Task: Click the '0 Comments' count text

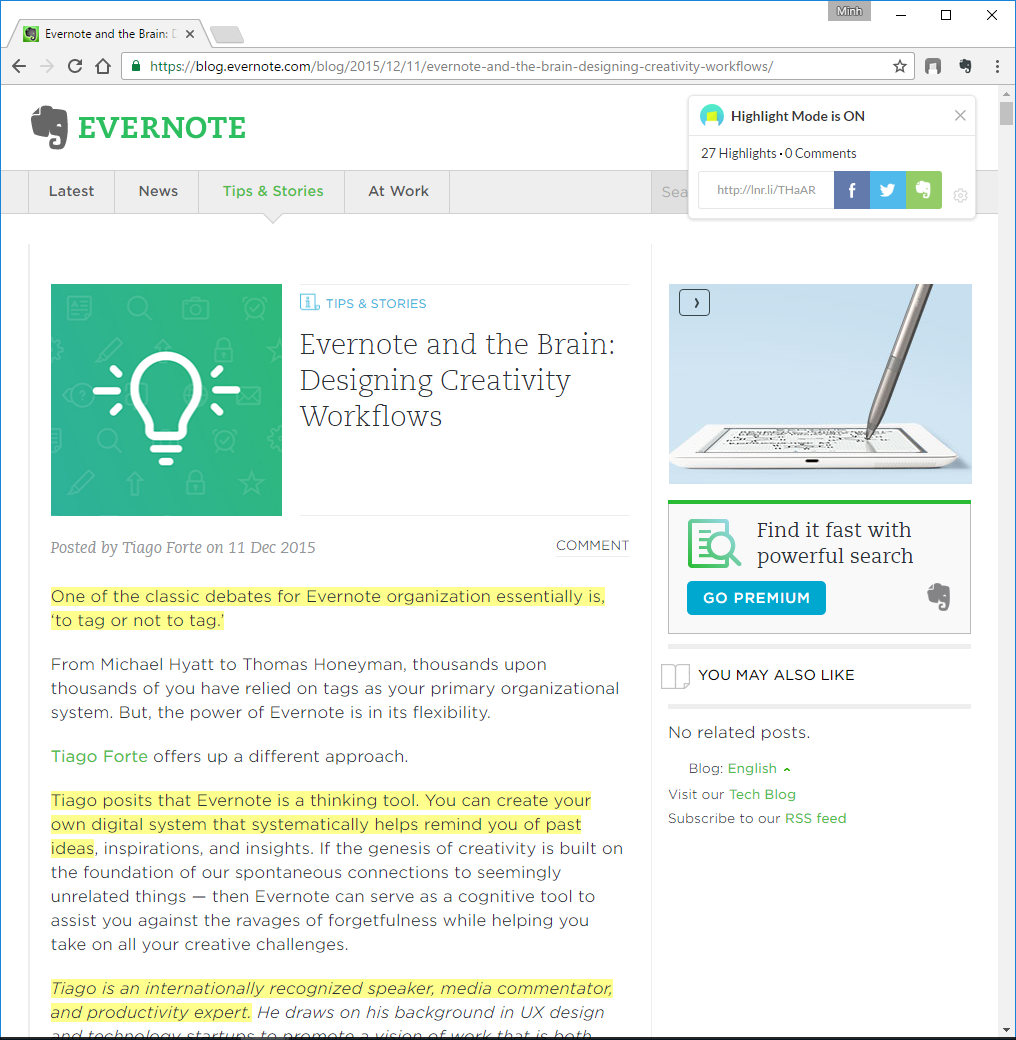Action: click(820, 153)
